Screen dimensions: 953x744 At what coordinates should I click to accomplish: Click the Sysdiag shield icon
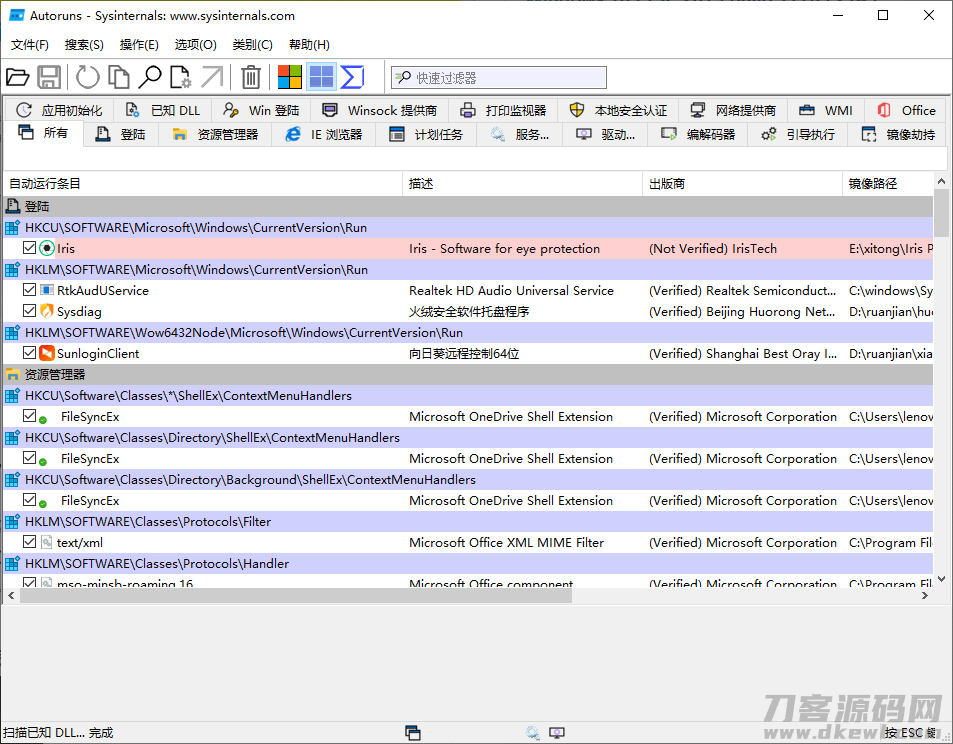[47, 311]
